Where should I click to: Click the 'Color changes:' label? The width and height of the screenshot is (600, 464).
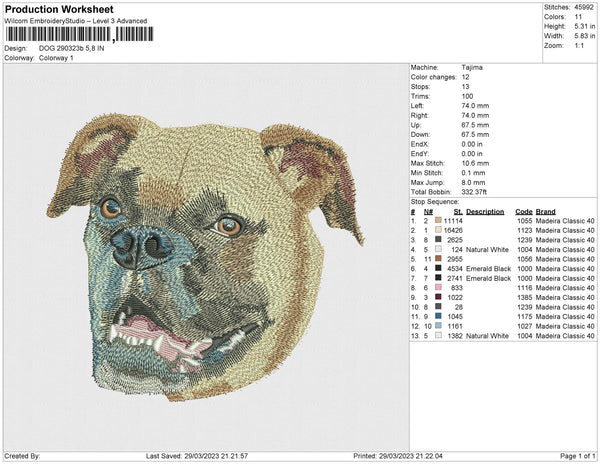(434, 77)
